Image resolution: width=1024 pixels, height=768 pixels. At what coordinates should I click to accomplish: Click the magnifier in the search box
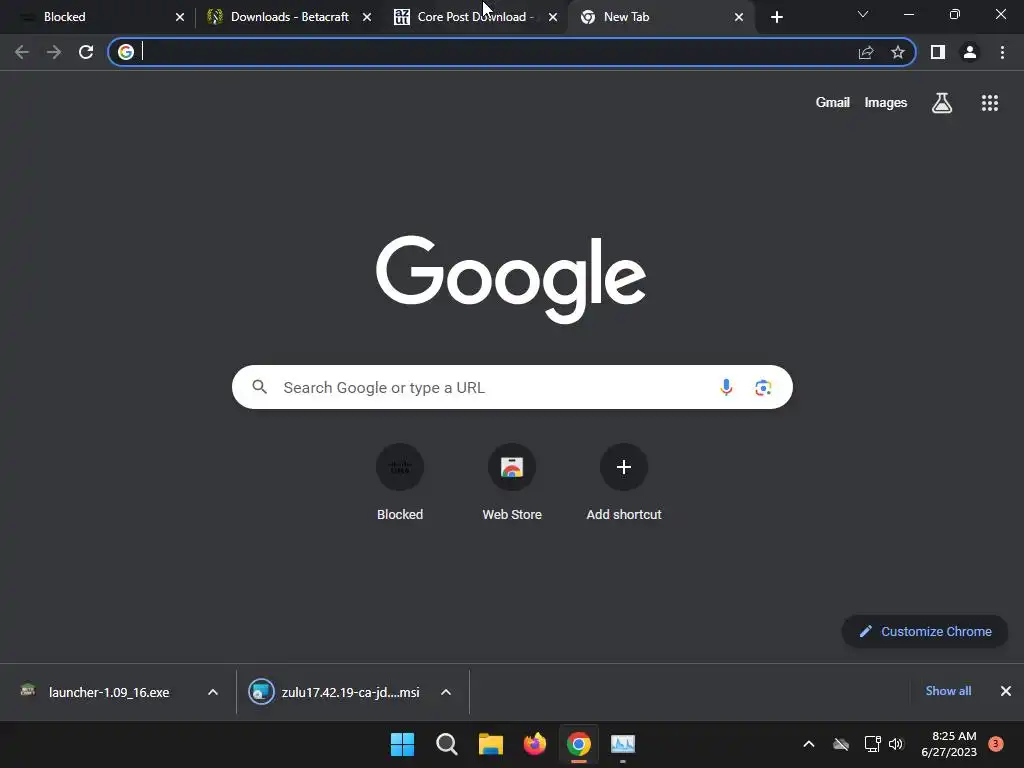pos(260,387)
